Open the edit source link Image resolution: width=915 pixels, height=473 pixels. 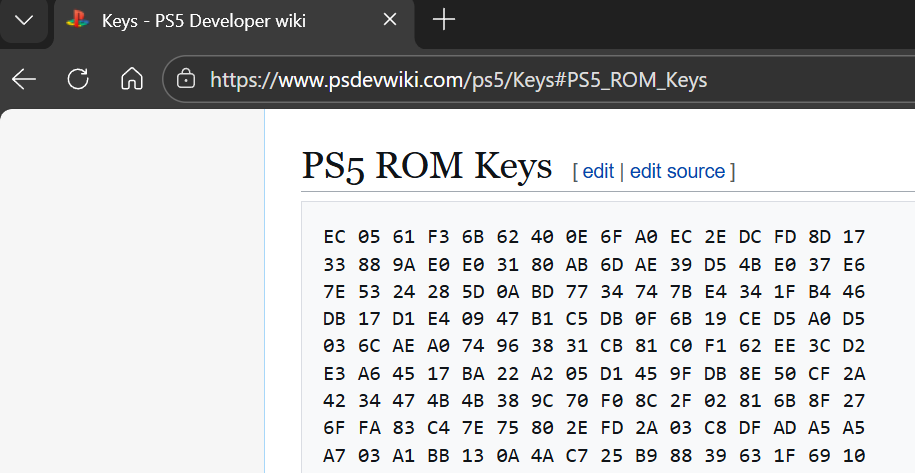coord(677,171)
